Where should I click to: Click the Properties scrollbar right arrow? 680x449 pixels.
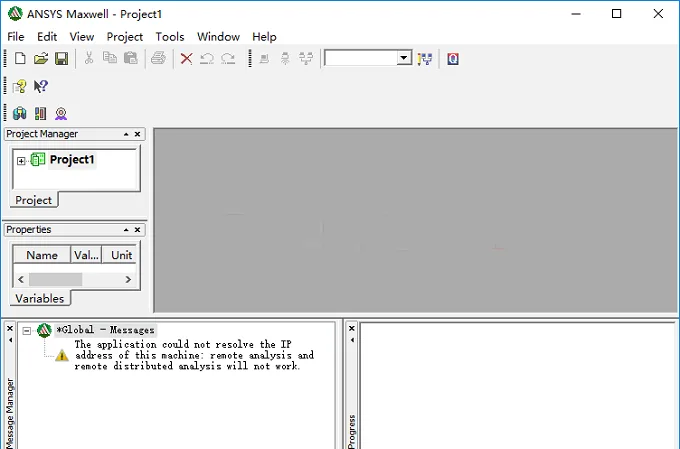(x=128, y=279)
